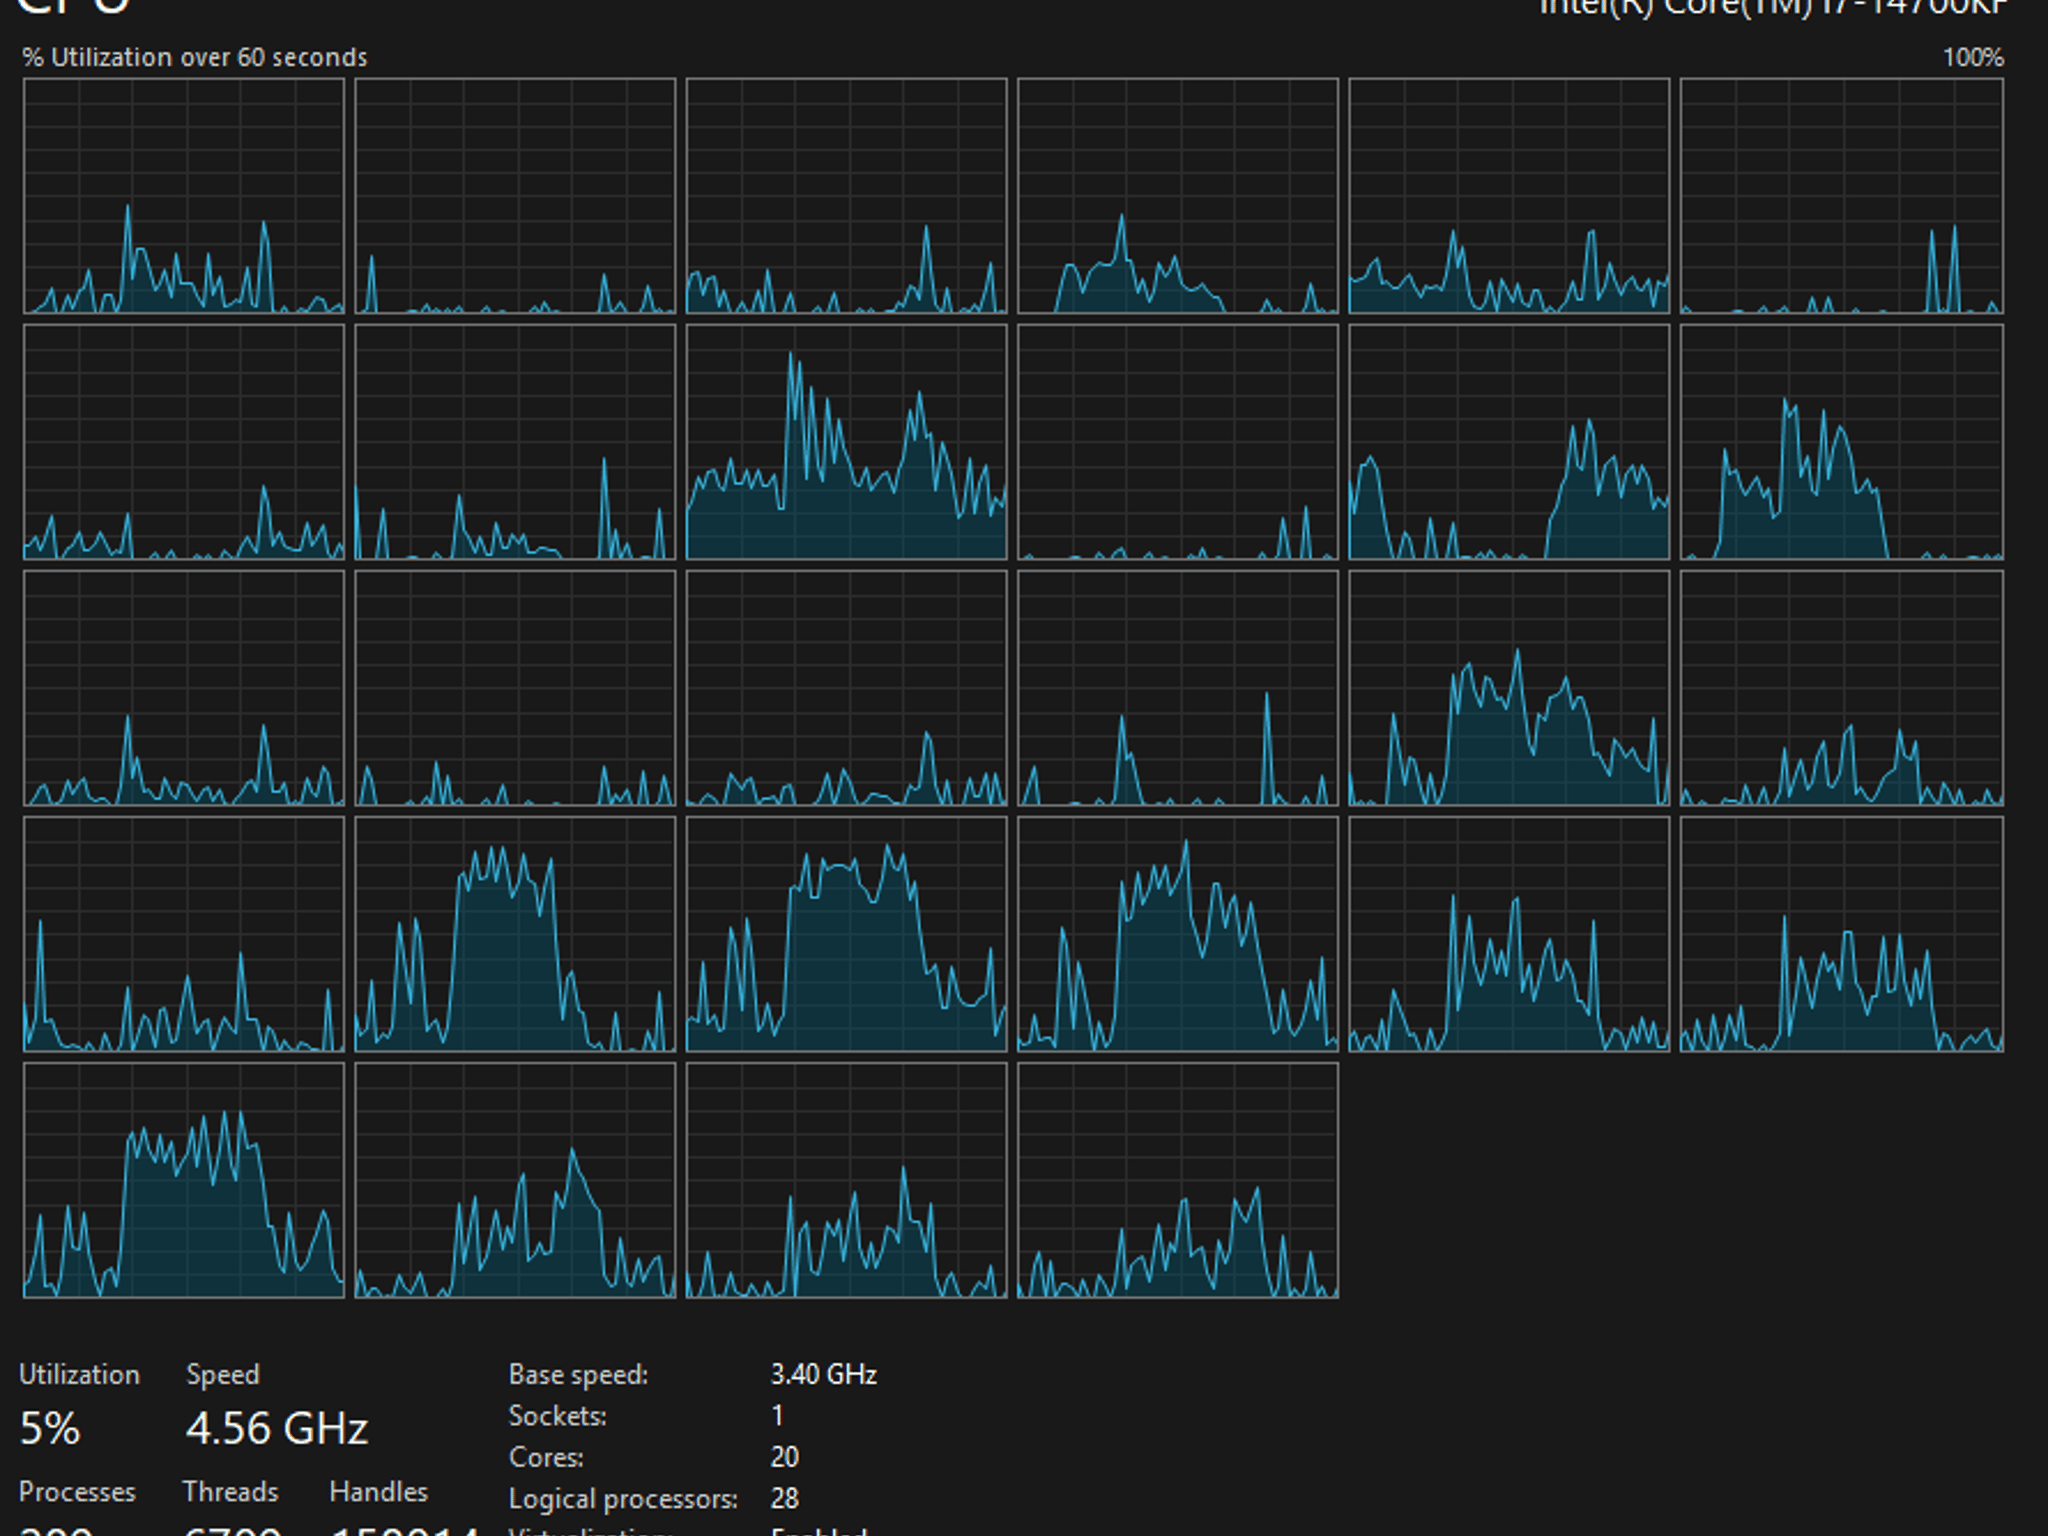Select the 4.56 GHz speed value

[277, 1428]
